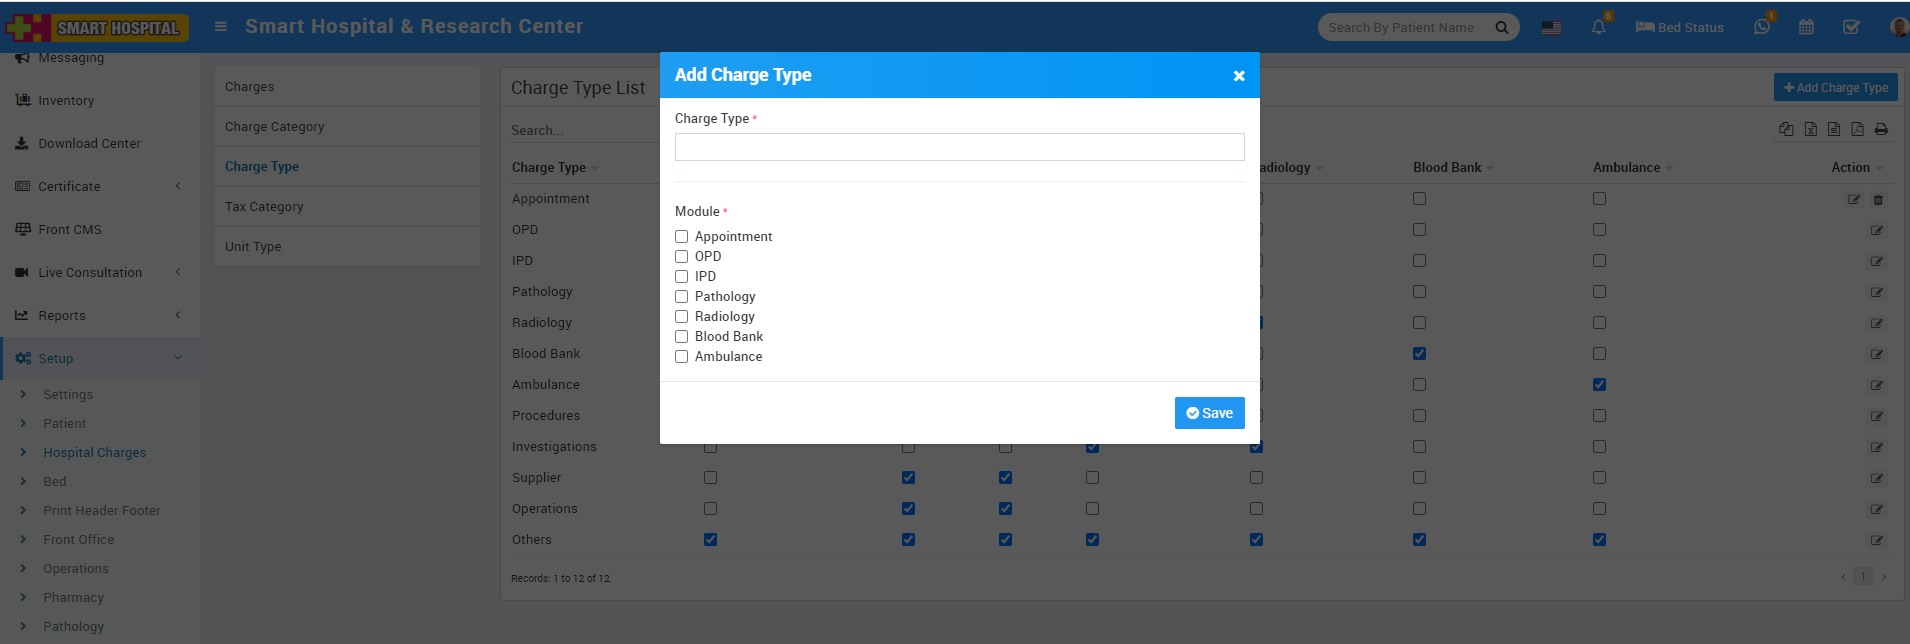Open the Unit Type menu item
1910x644 pixels.
pyautogui.click(x=347, y=247)
